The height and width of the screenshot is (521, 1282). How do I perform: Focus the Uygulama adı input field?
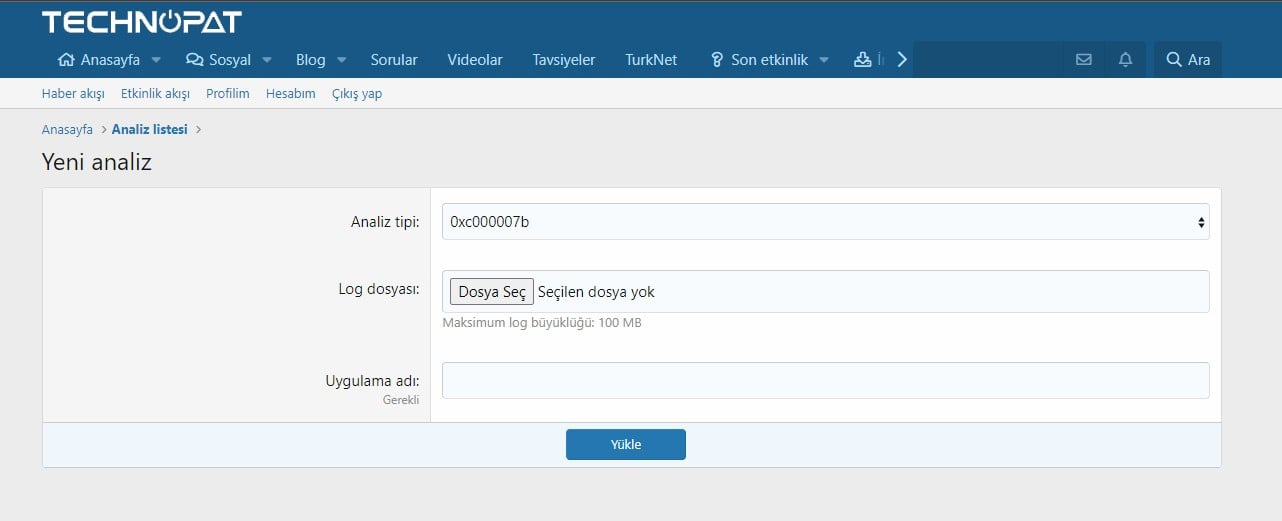coord(825,380)
